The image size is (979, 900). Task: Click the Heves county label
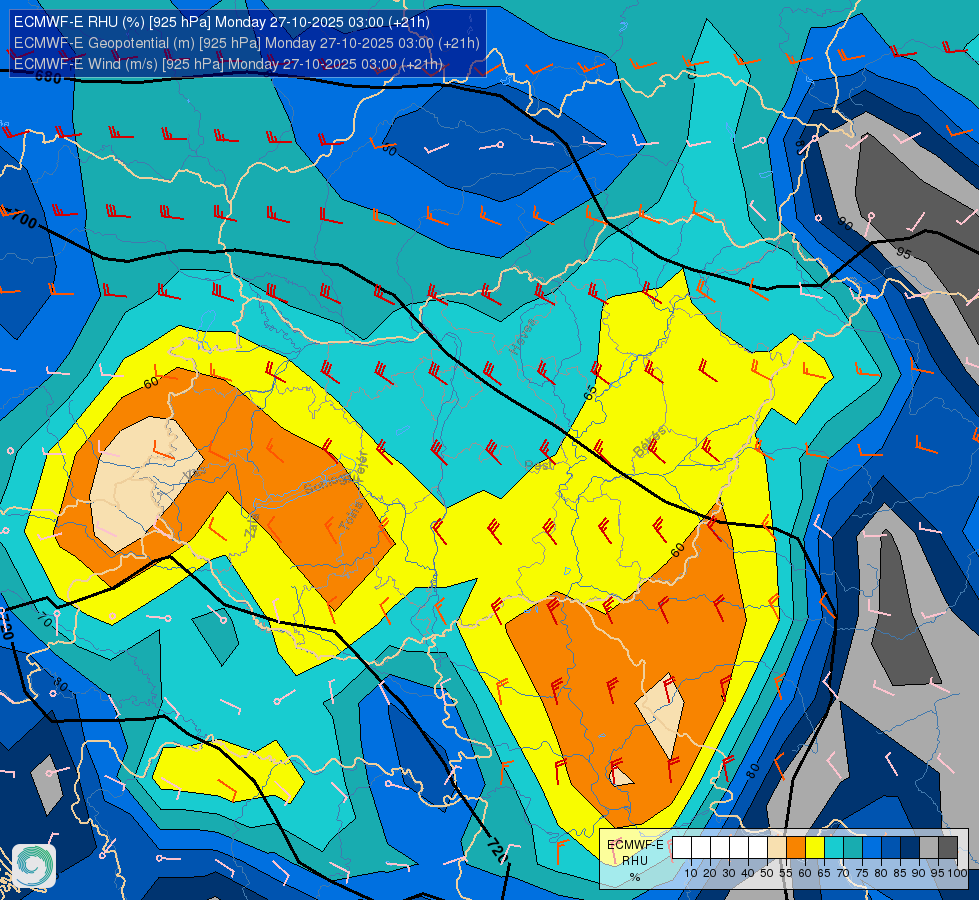tap(523, 335)
